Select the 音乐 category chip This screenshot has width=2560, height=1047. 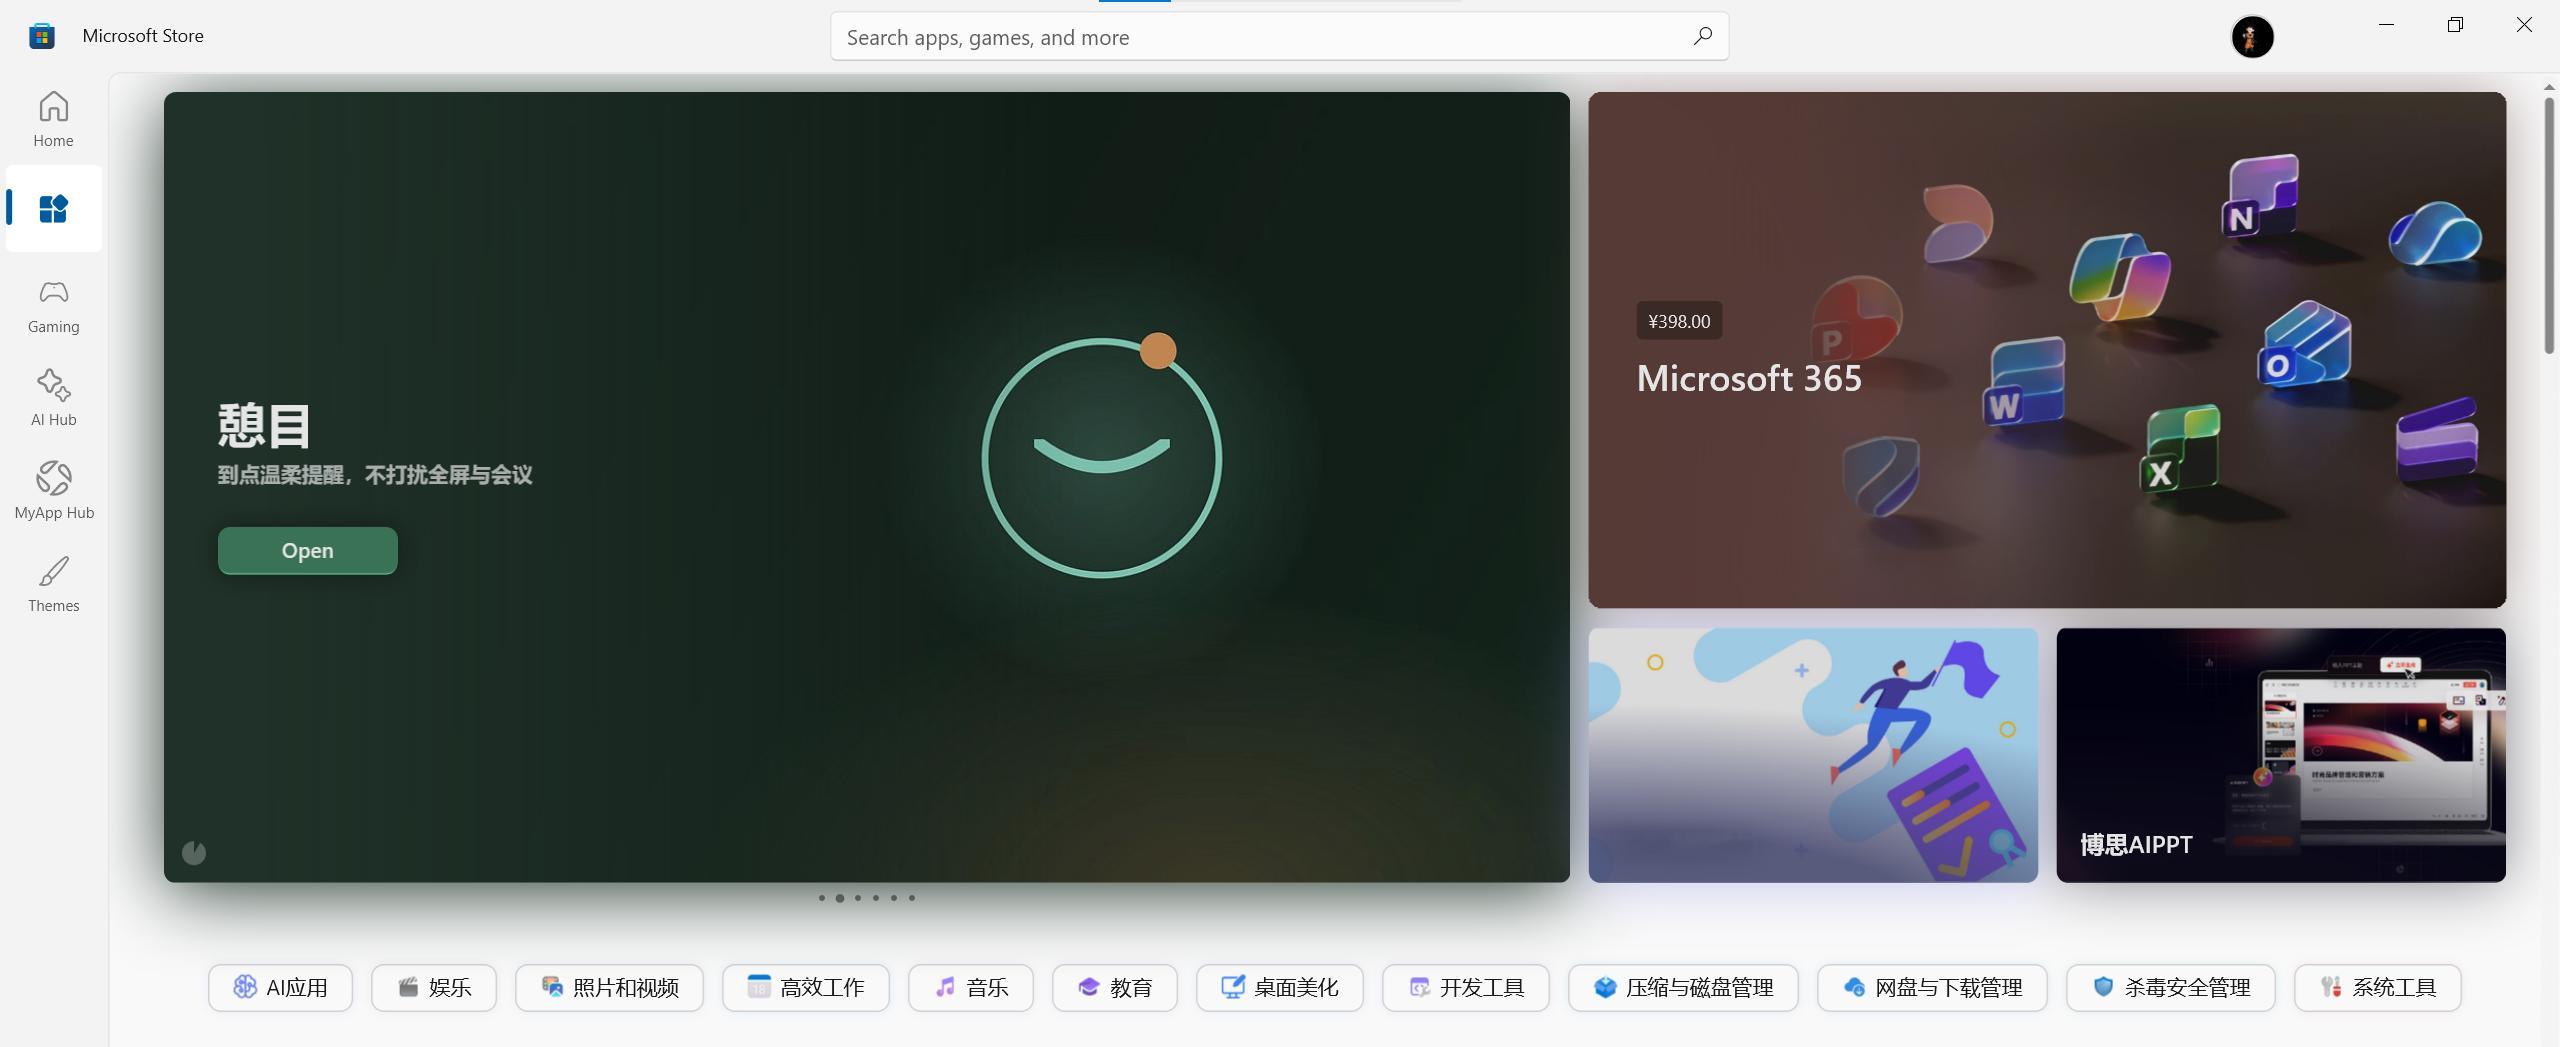(970, 987)
